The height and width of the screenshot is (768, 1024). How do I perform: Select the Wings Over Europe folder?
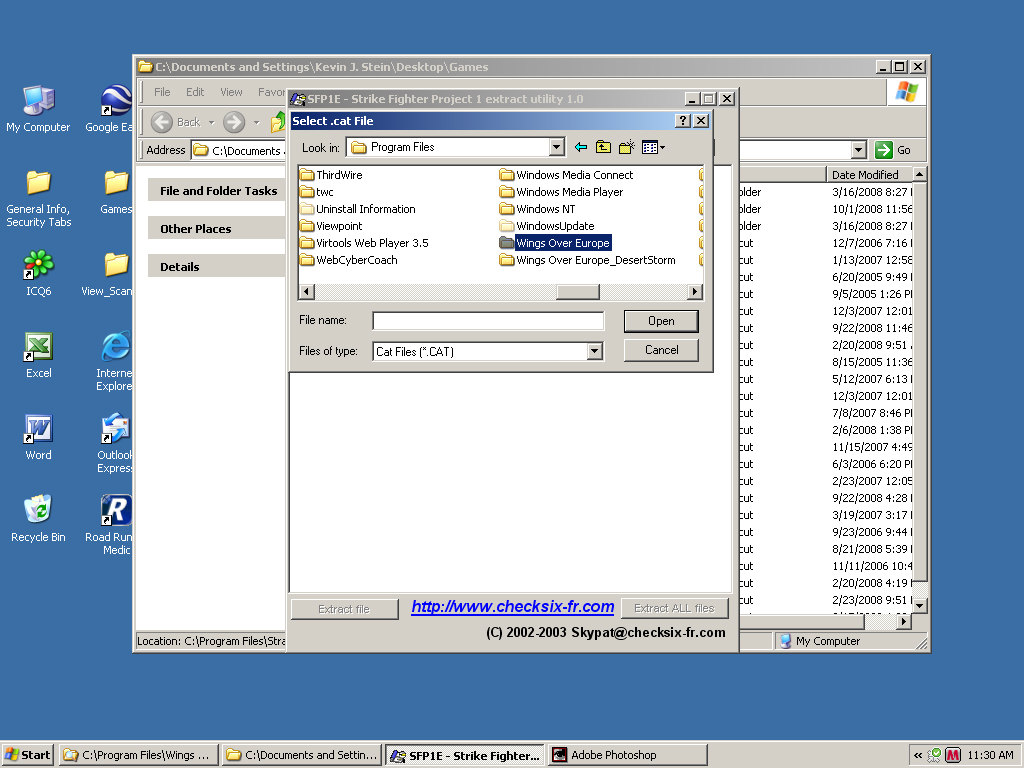coord(555,243)
